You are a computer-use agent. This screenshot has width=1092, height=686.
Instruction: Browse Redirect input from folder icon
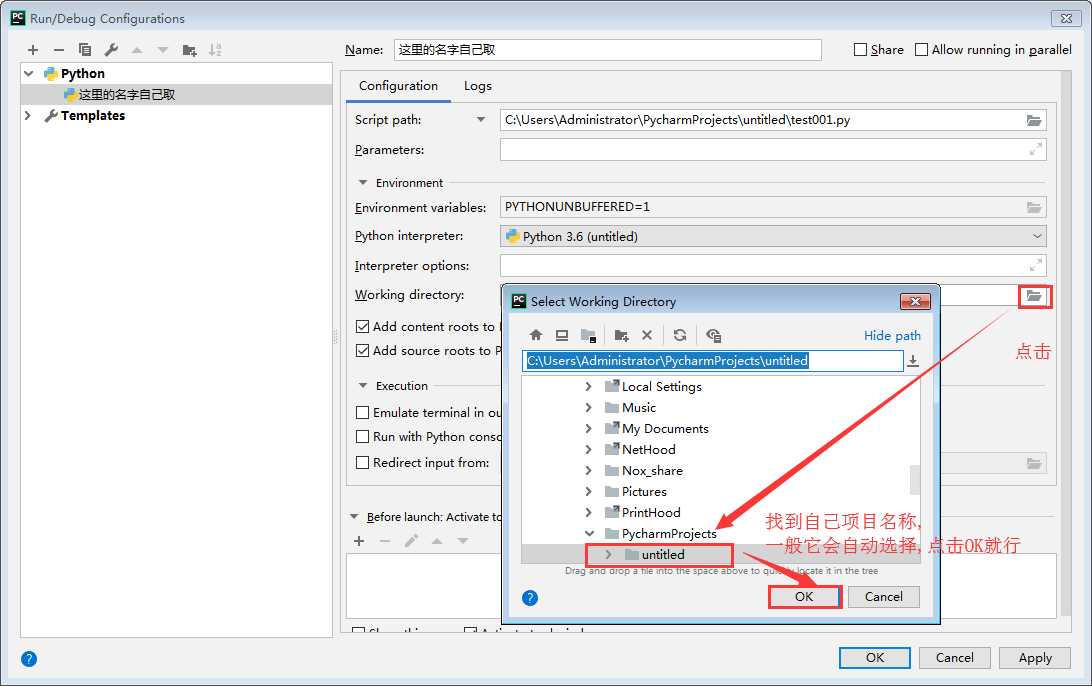pos(1034,463)
